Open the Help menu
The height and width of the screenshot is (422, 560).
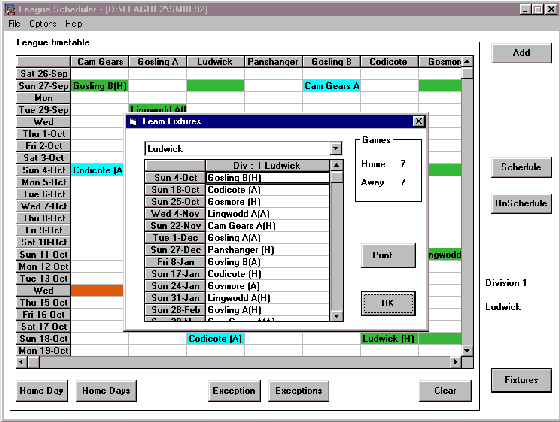pyautogui.click(x=74, y=24)
